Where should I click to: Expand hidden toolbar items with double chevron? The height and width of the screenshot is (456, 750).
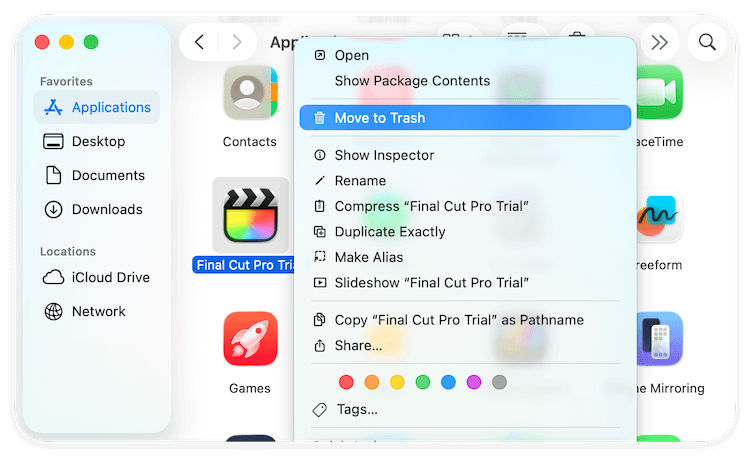660,42
